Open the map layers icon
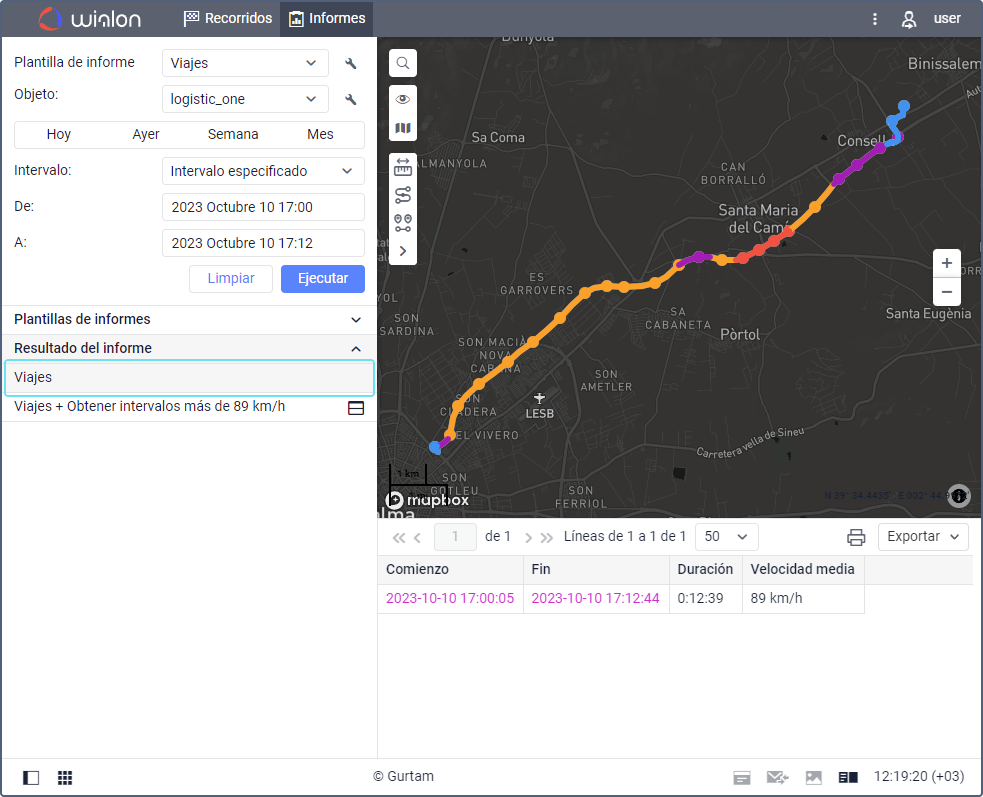This screenshot has height=797, width=983. coord(402,128)
